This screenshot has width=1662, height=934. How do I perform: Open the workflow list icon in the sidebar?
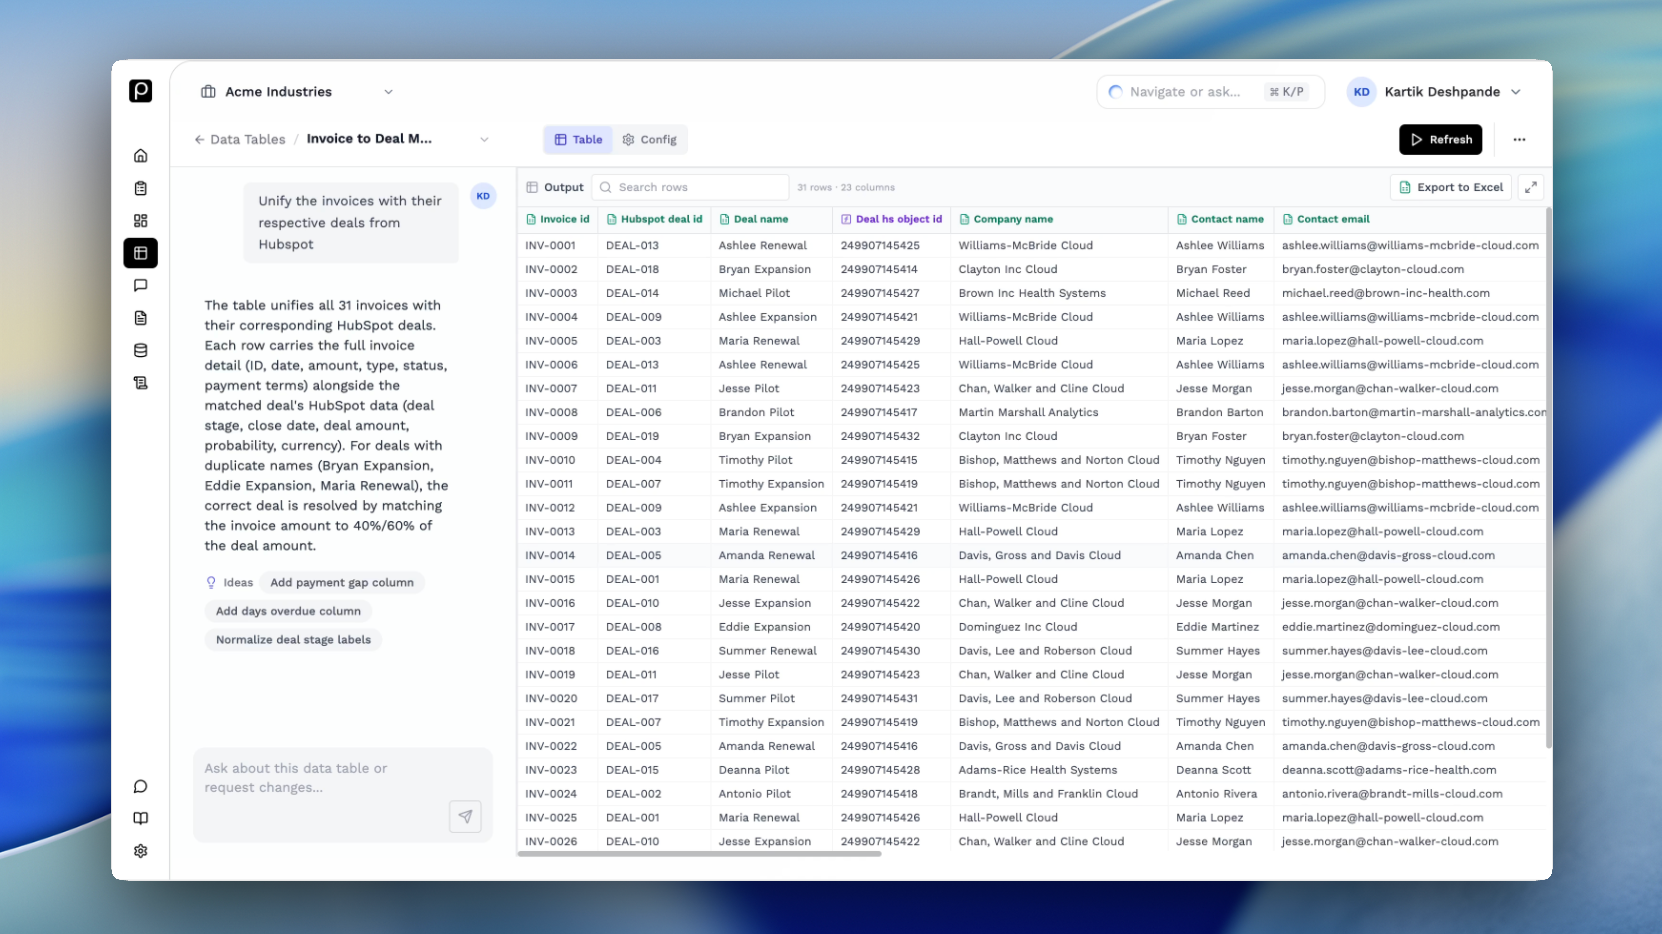point(141,383)
